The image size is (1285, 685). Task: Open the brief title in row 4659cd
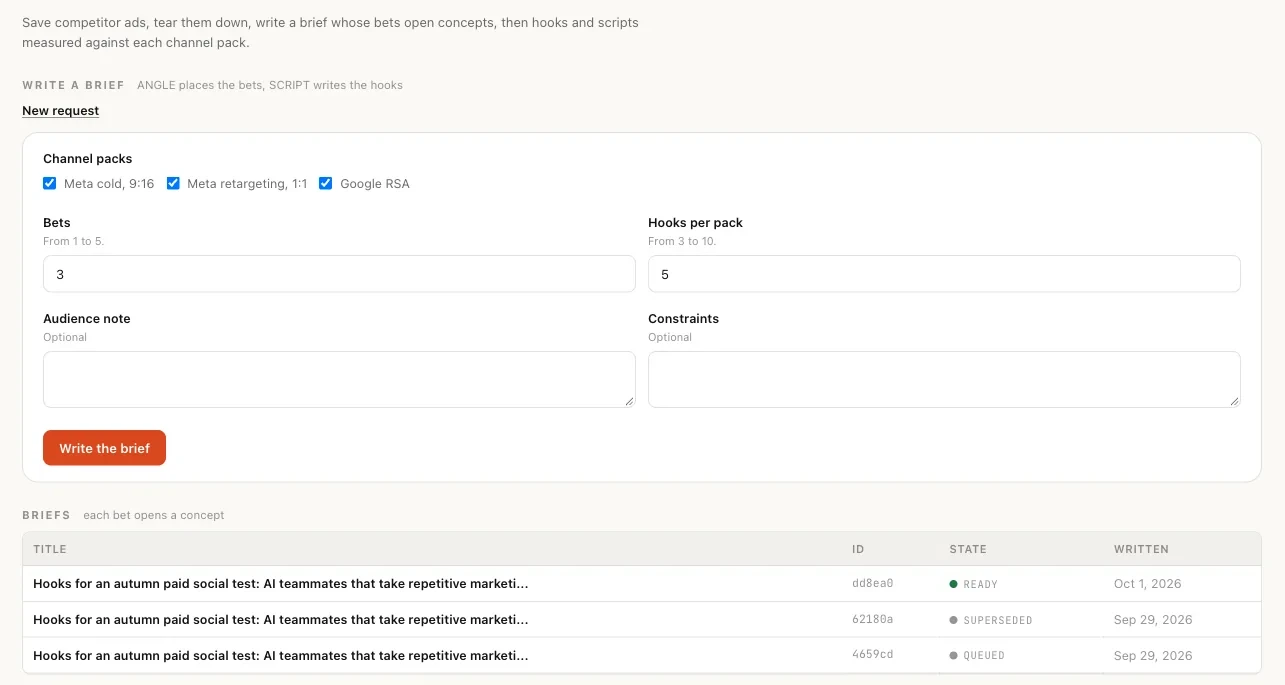click(x=280, y=656)
